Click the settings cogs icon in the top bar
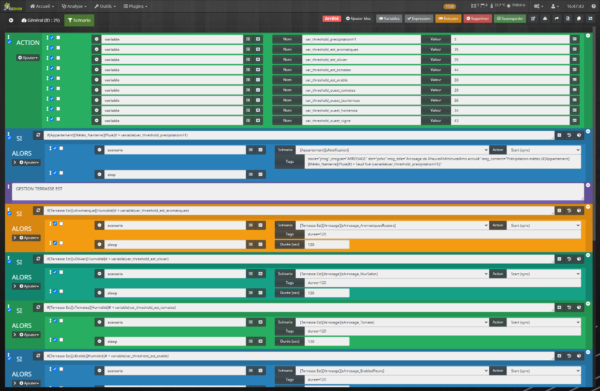The image size is (600, 391). click(538, 6)
